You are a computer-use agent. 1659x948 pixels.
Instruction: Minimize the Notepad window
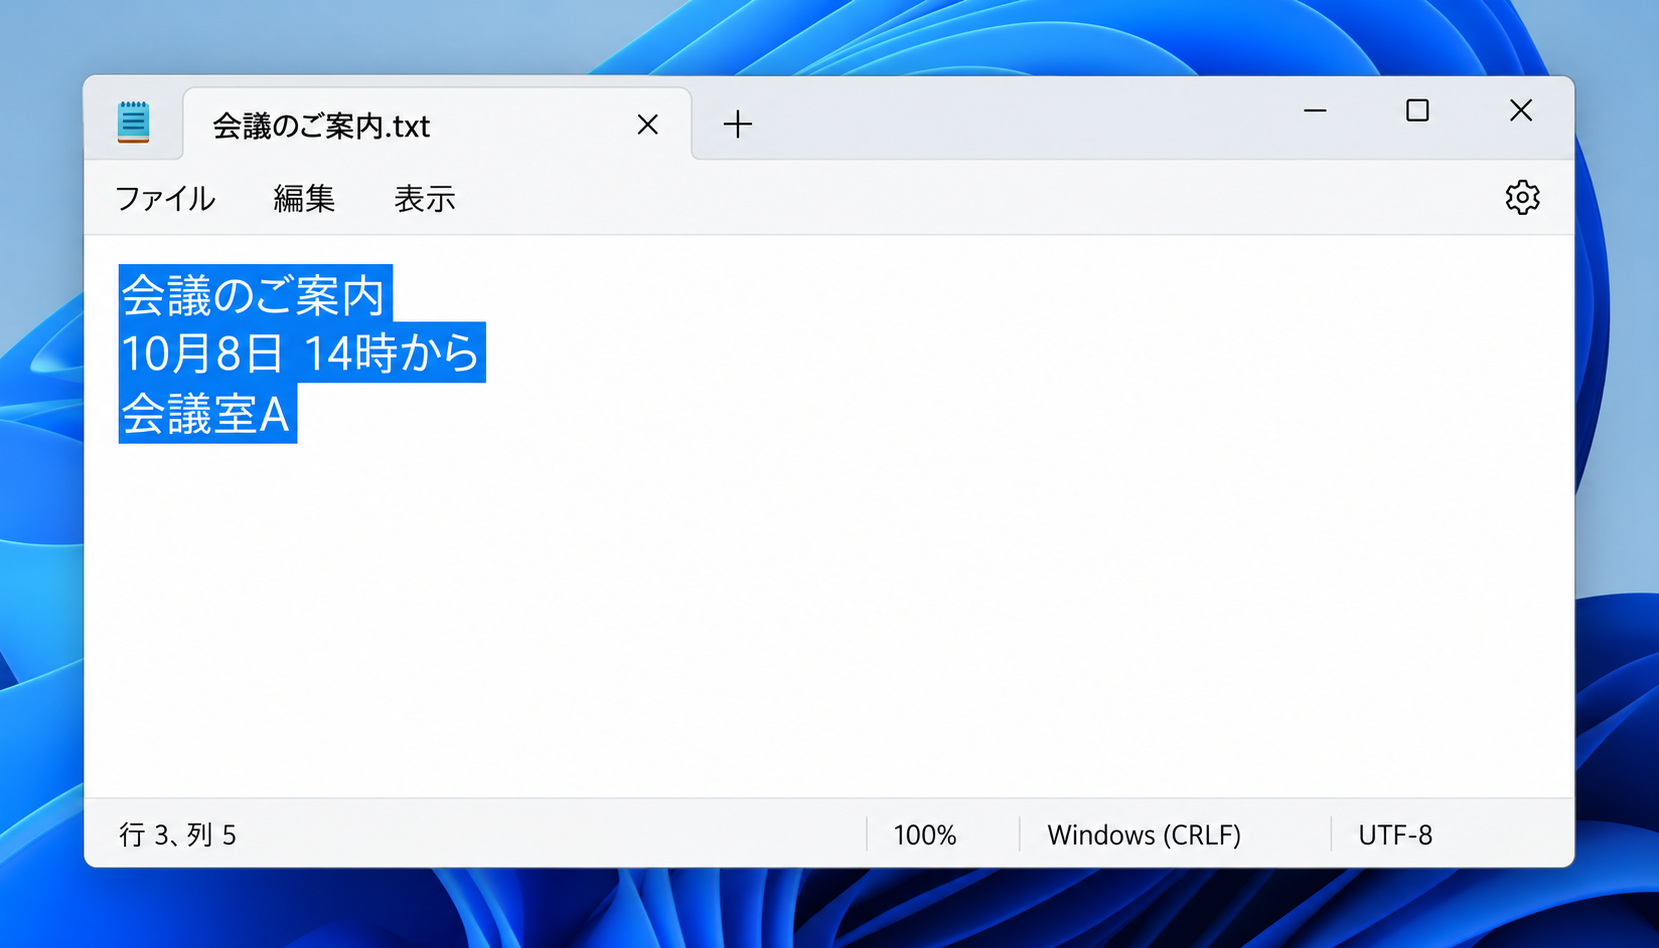pos(1315,110)
